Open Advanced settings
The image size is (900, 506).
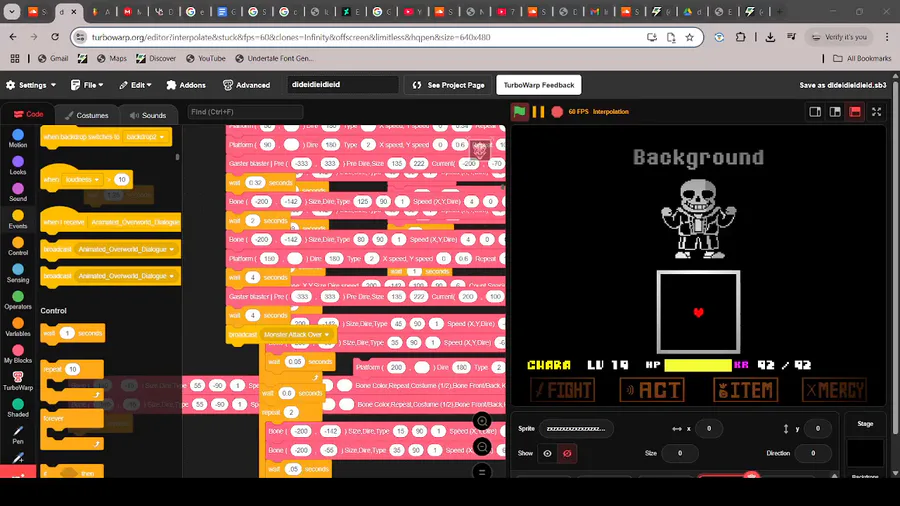coord(246,85)
